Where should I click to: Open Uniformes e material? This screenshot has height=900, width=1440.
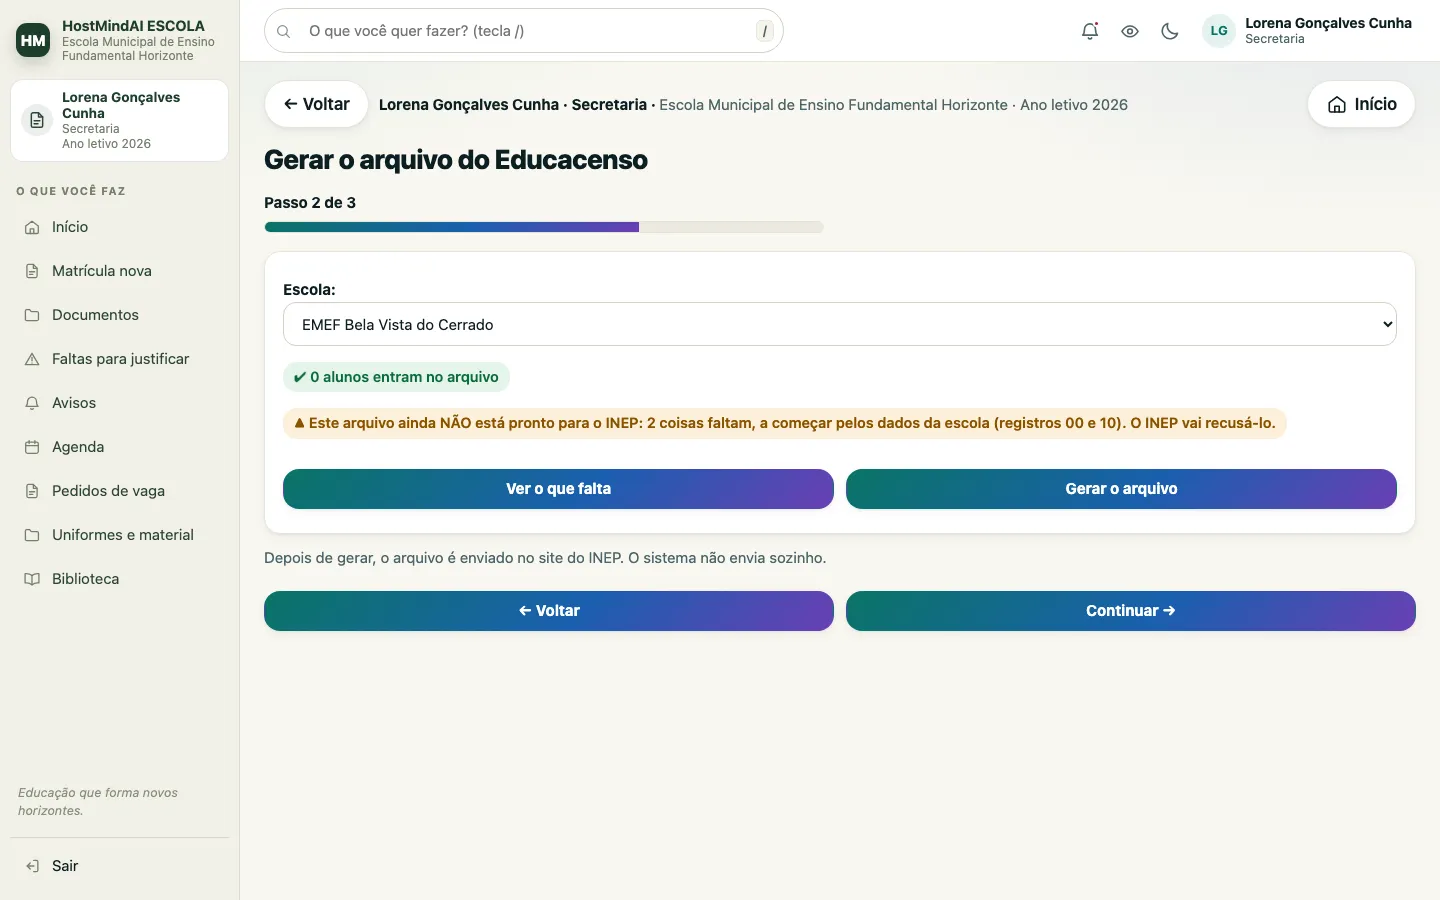tap(120, 535)
